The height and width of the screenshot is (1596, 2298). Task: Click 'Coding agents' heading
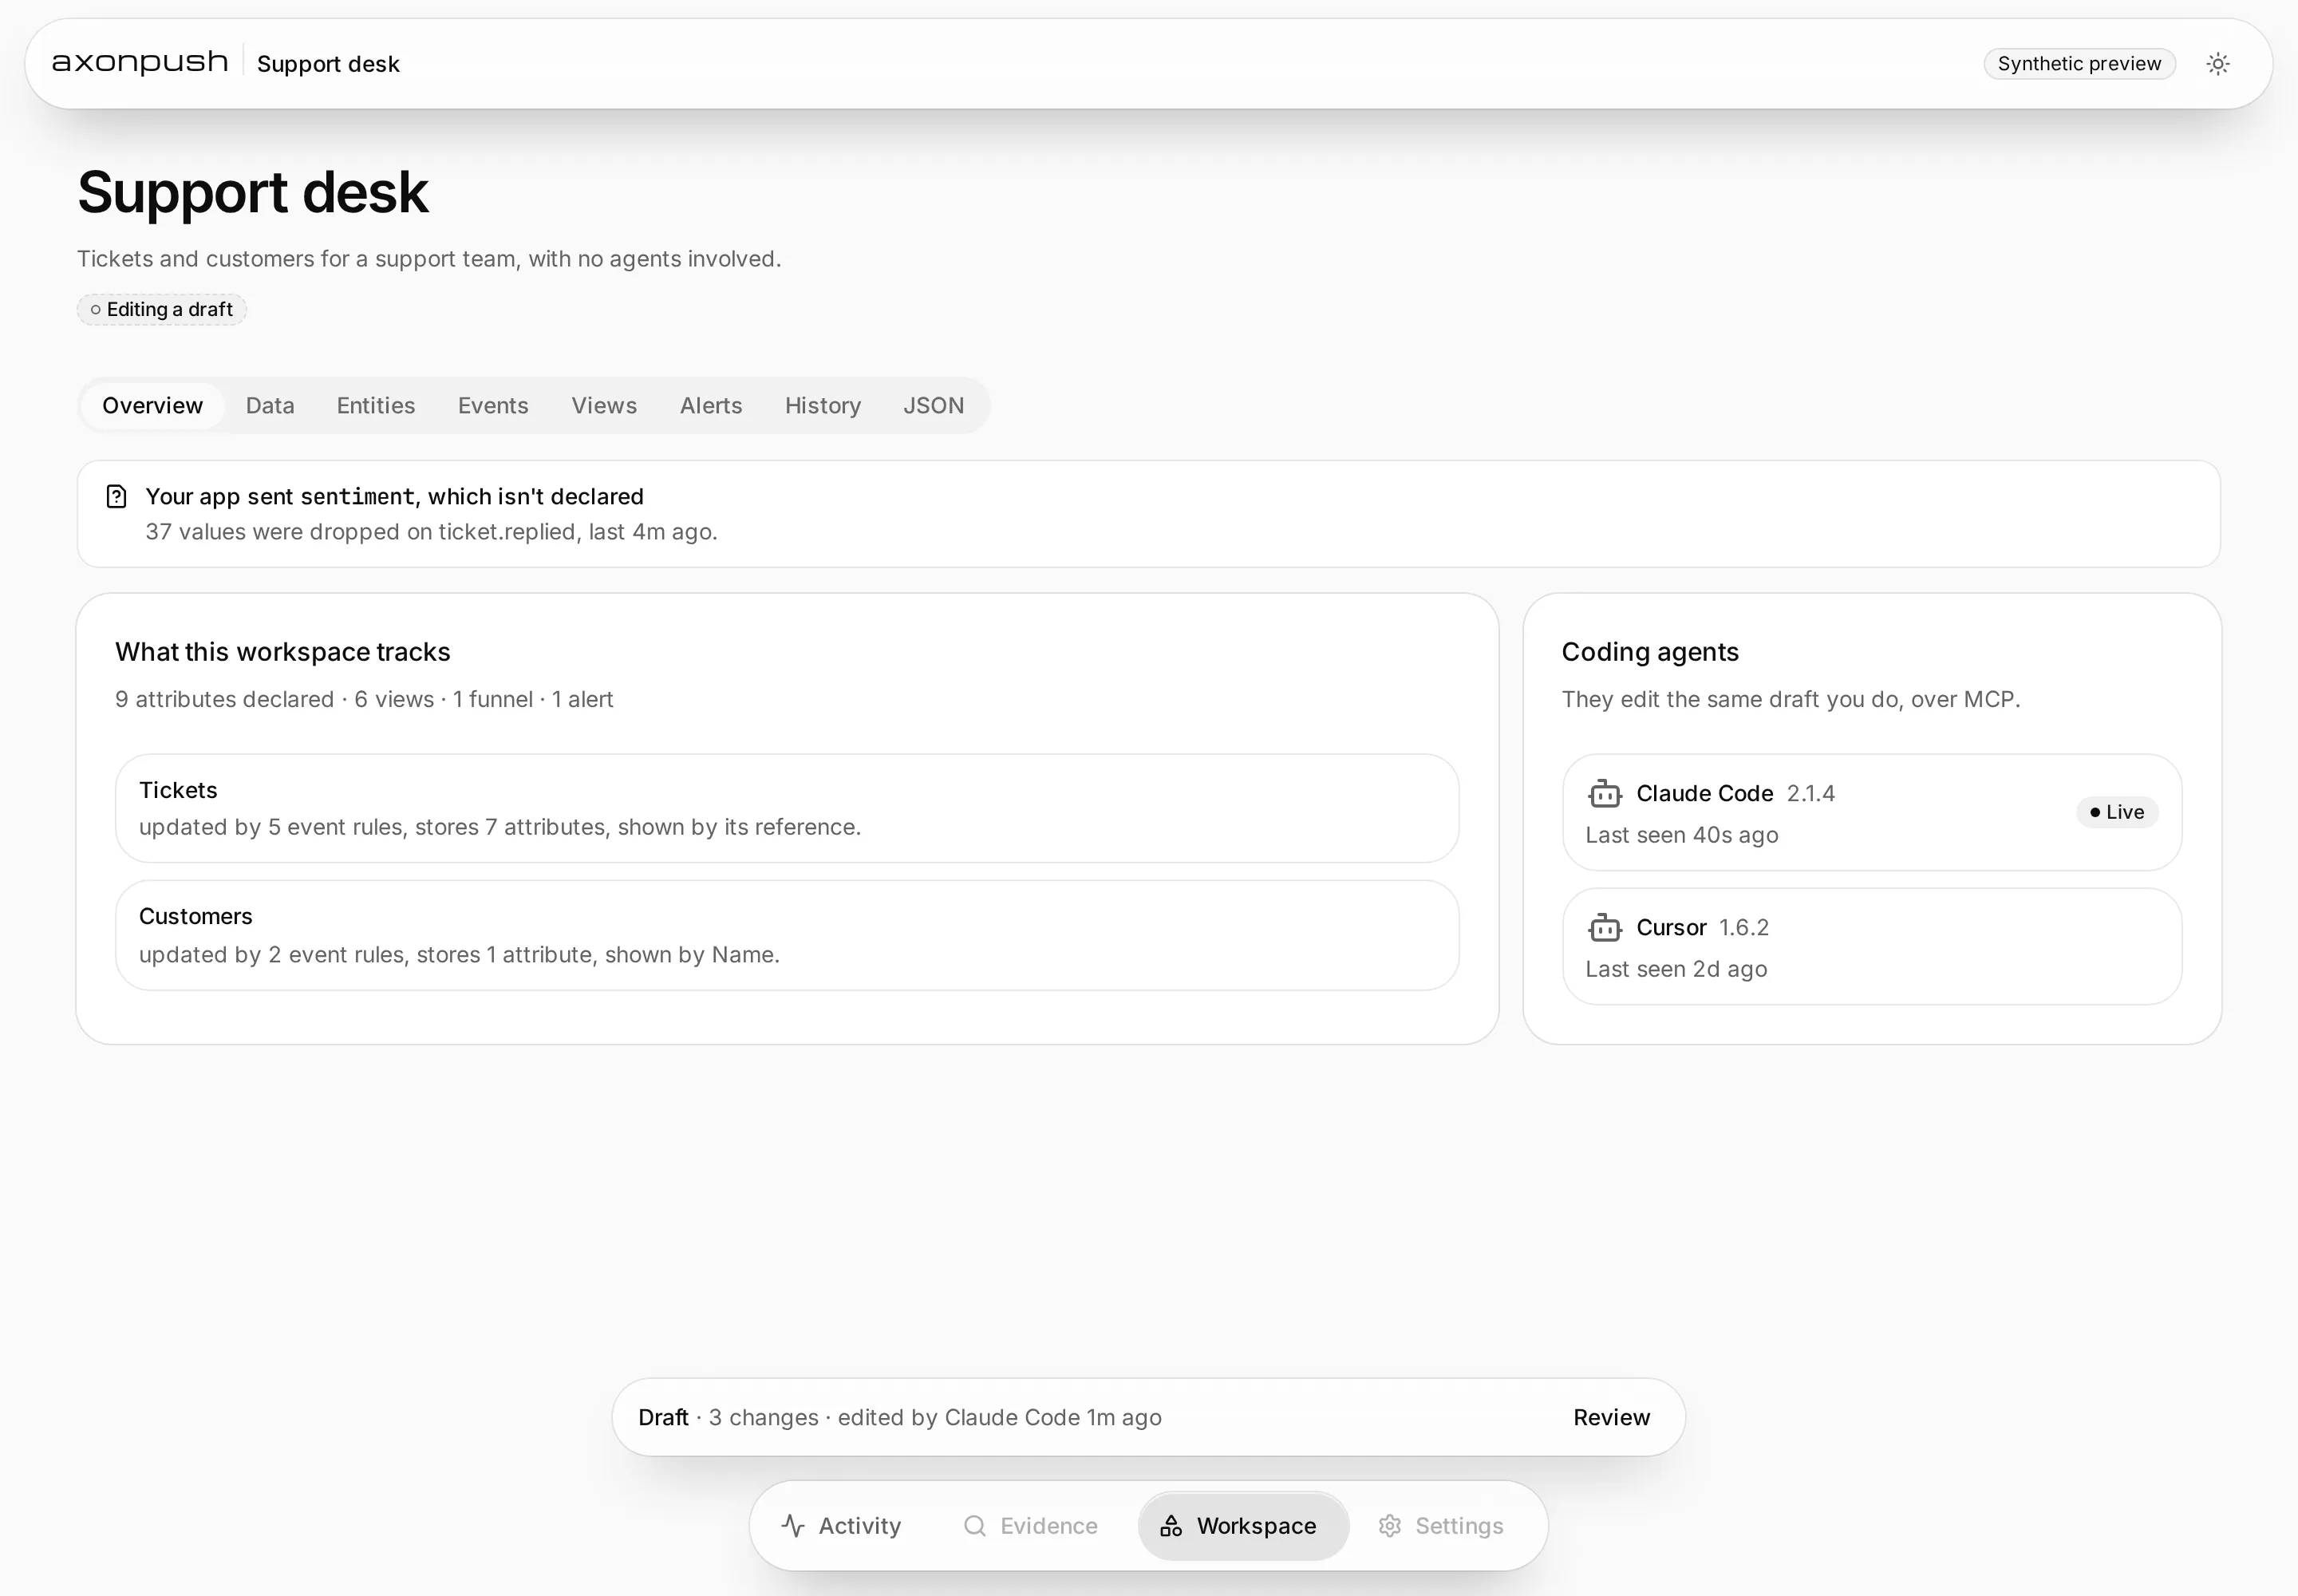pos(1650,652)
